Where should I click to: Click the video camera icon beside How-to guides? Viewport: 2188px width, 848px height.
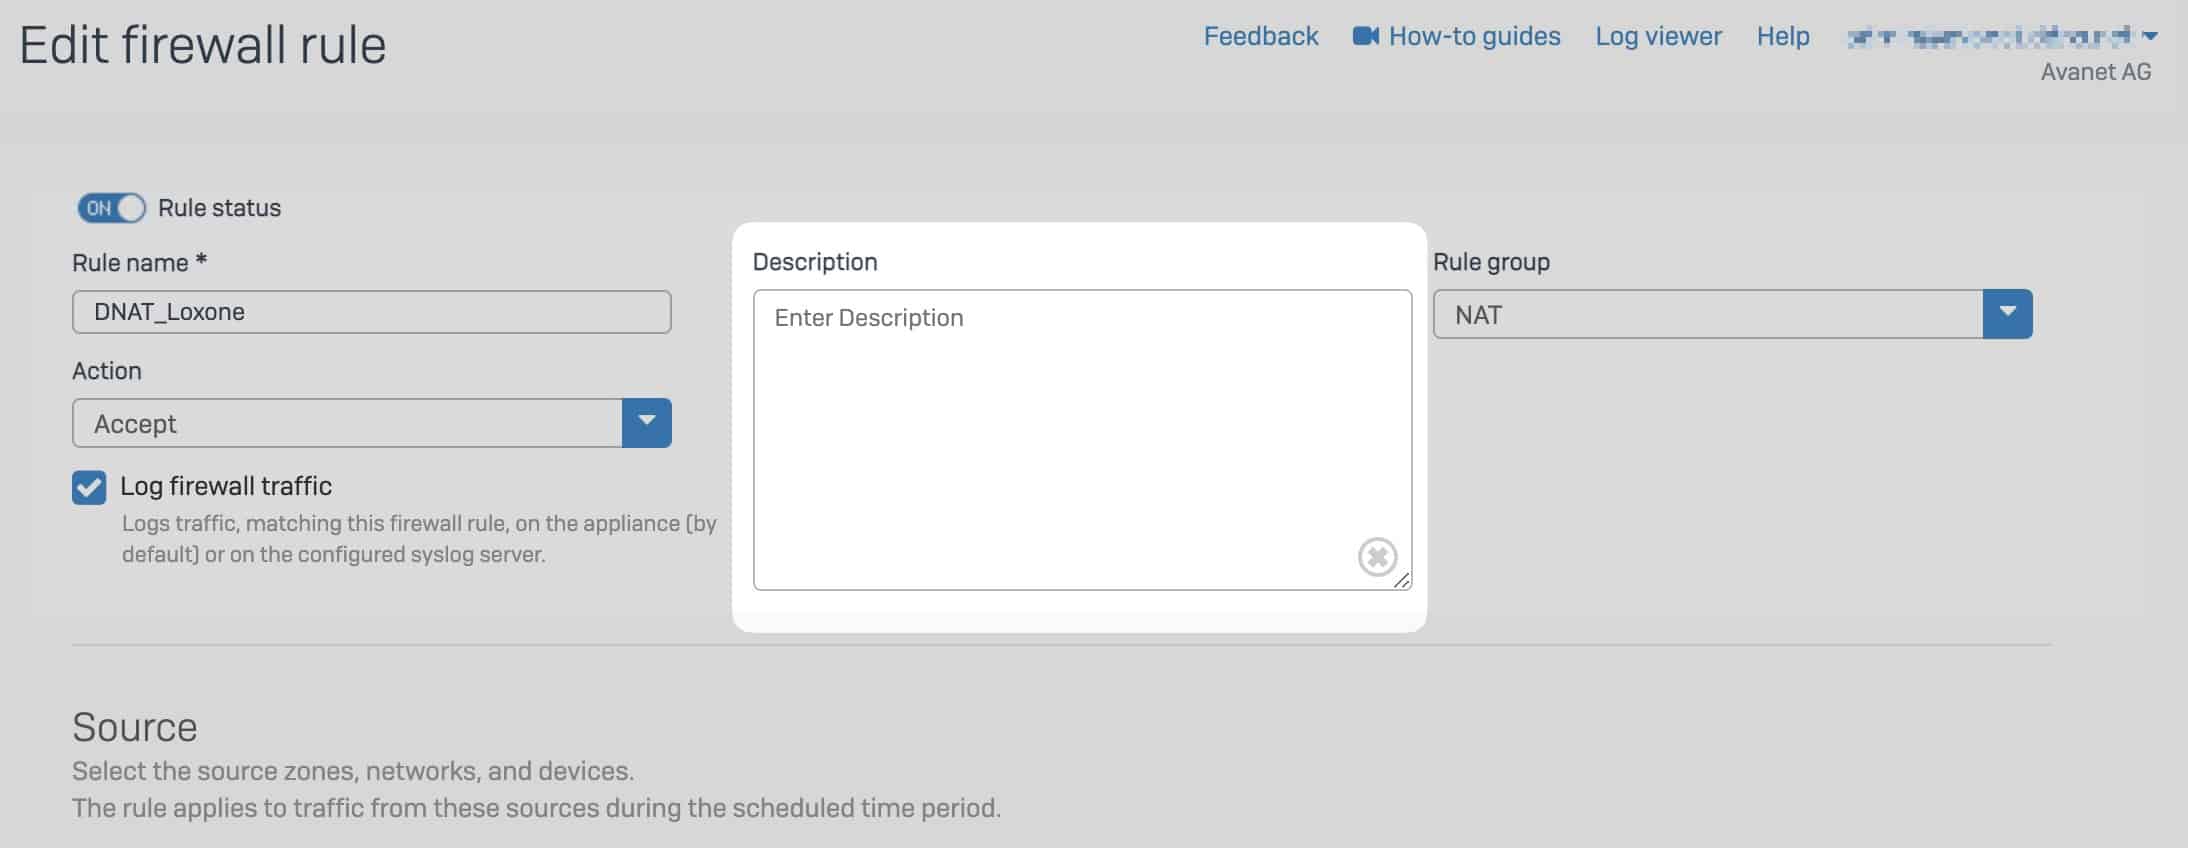(x=1365, y=36)
